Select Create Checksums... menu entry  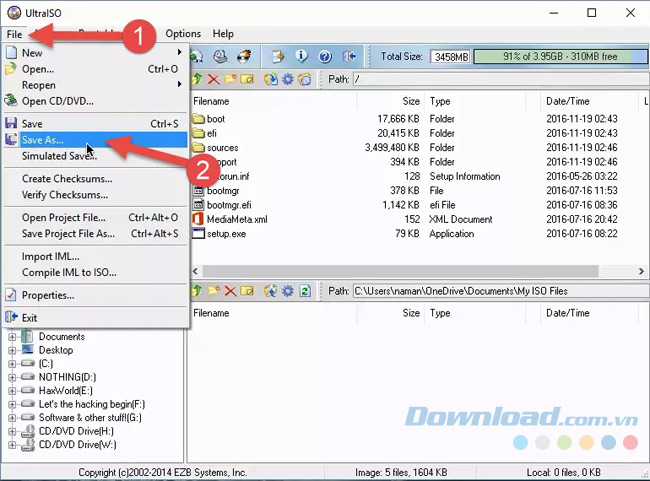pos(67,179)
